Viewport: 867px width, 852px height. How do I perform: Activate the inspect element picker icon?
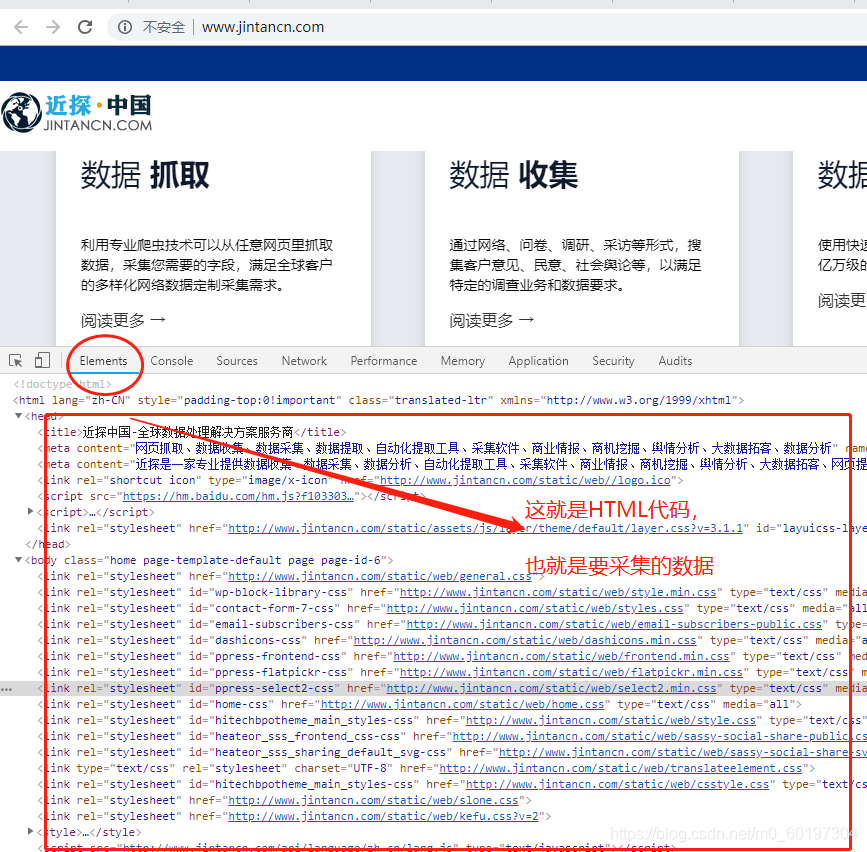[15, 360]
